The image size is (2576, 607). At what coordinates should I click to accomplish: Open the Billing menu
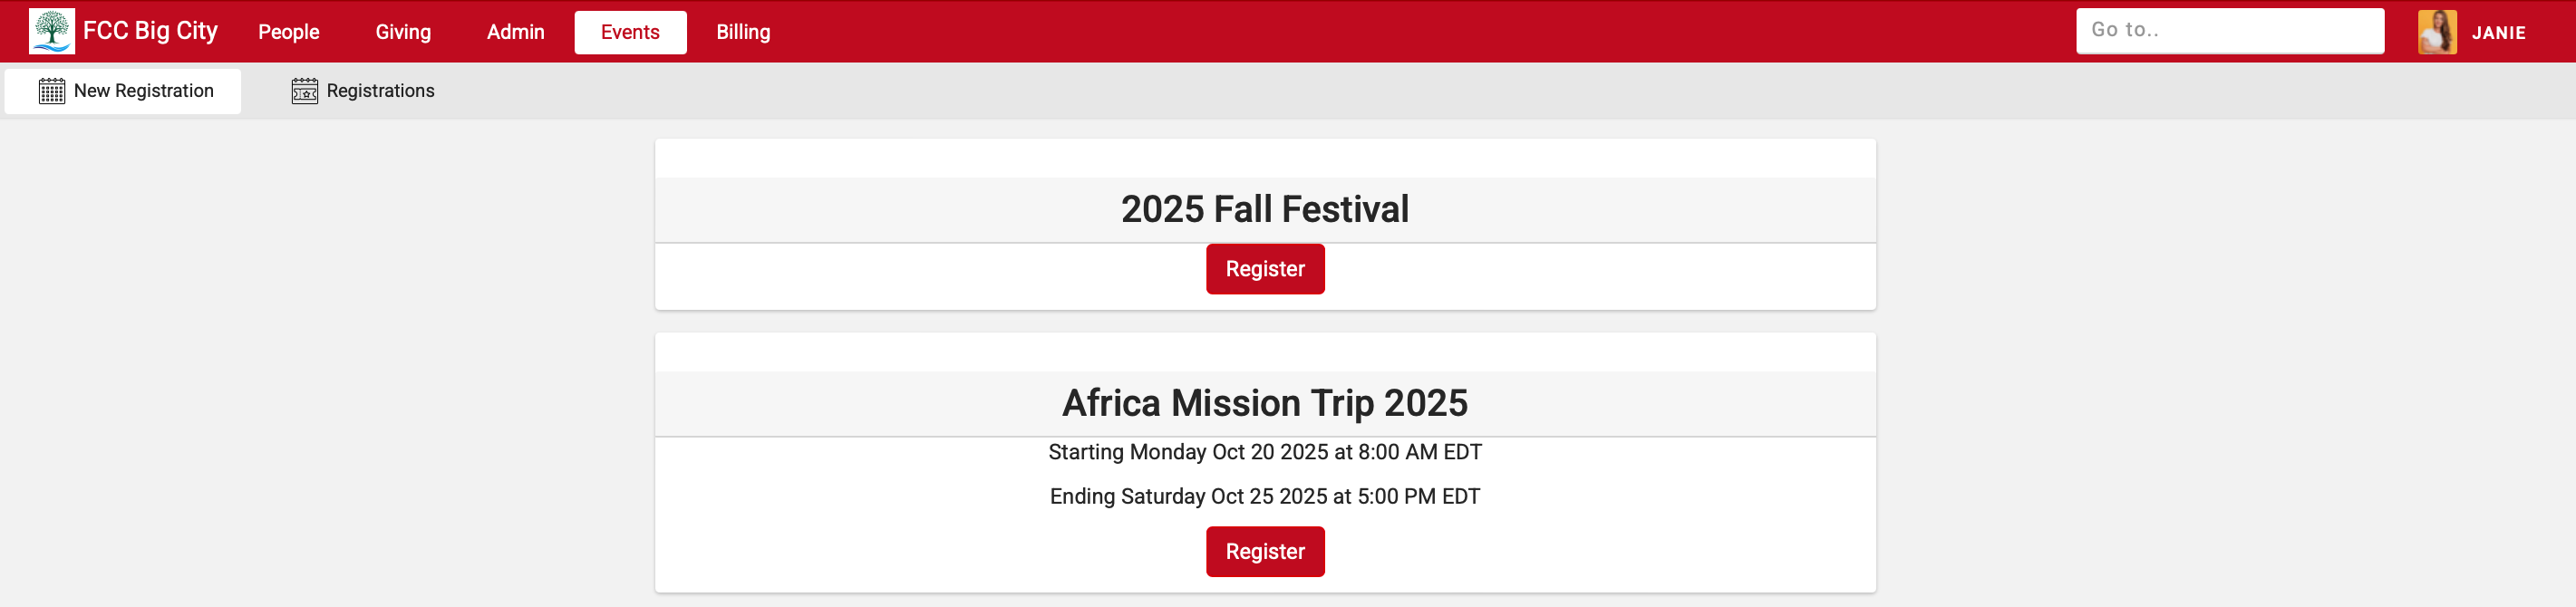(742, 31)
